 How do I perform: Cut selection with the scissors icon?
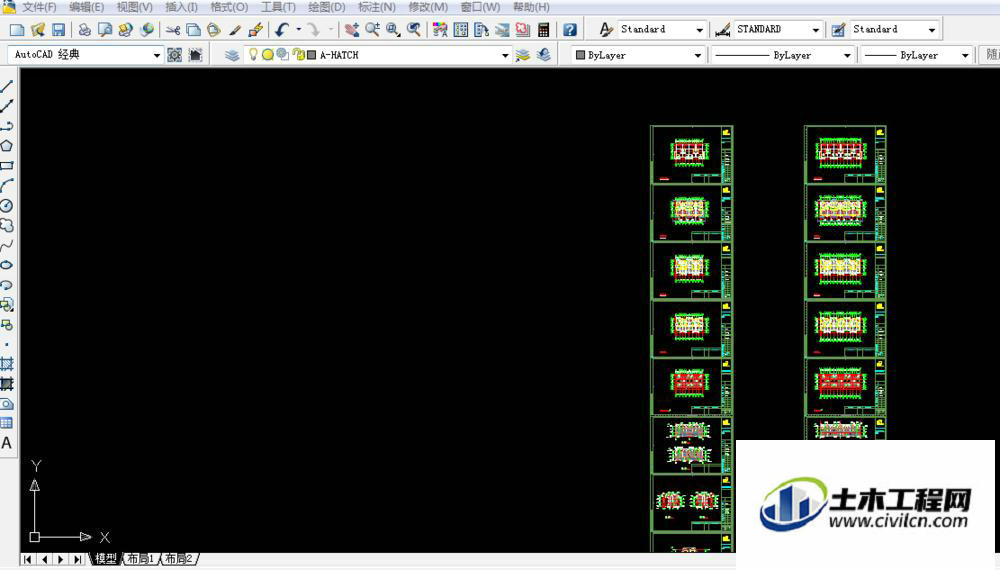(x=173, y=29)
